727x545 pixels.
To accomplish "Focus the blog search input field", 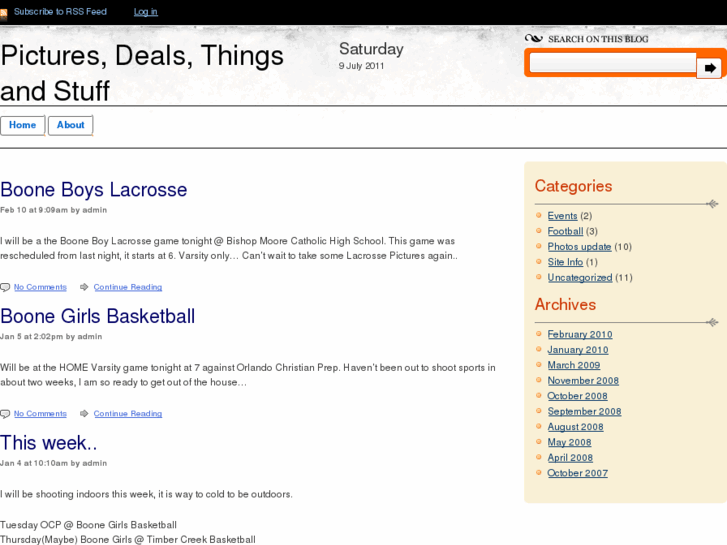I will pyautogui.click(x=613, y=62).
